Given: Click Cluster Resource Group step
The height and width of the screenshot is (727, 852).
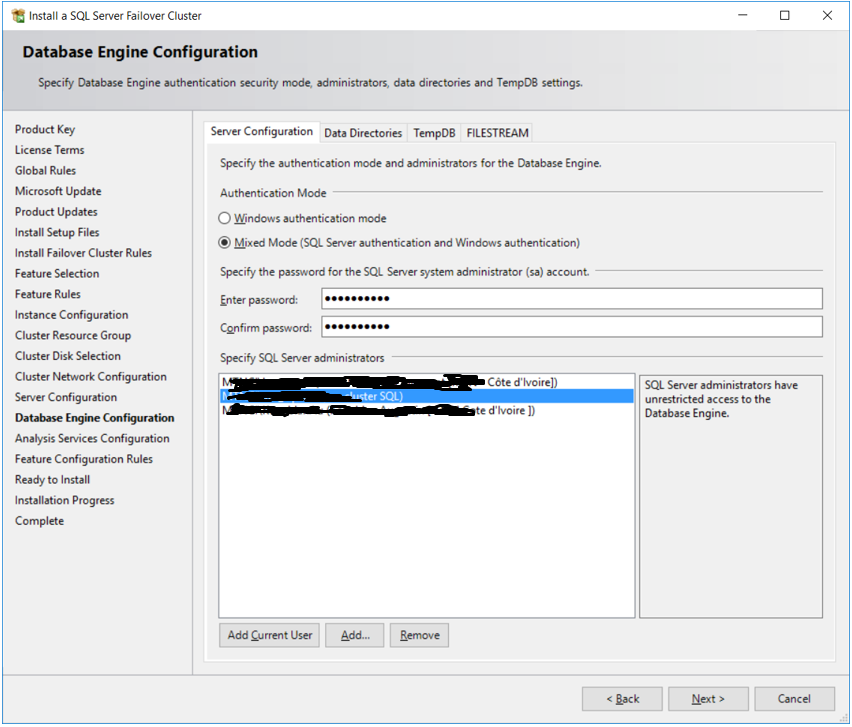Looking at the screenshot, I should (73, 336).
